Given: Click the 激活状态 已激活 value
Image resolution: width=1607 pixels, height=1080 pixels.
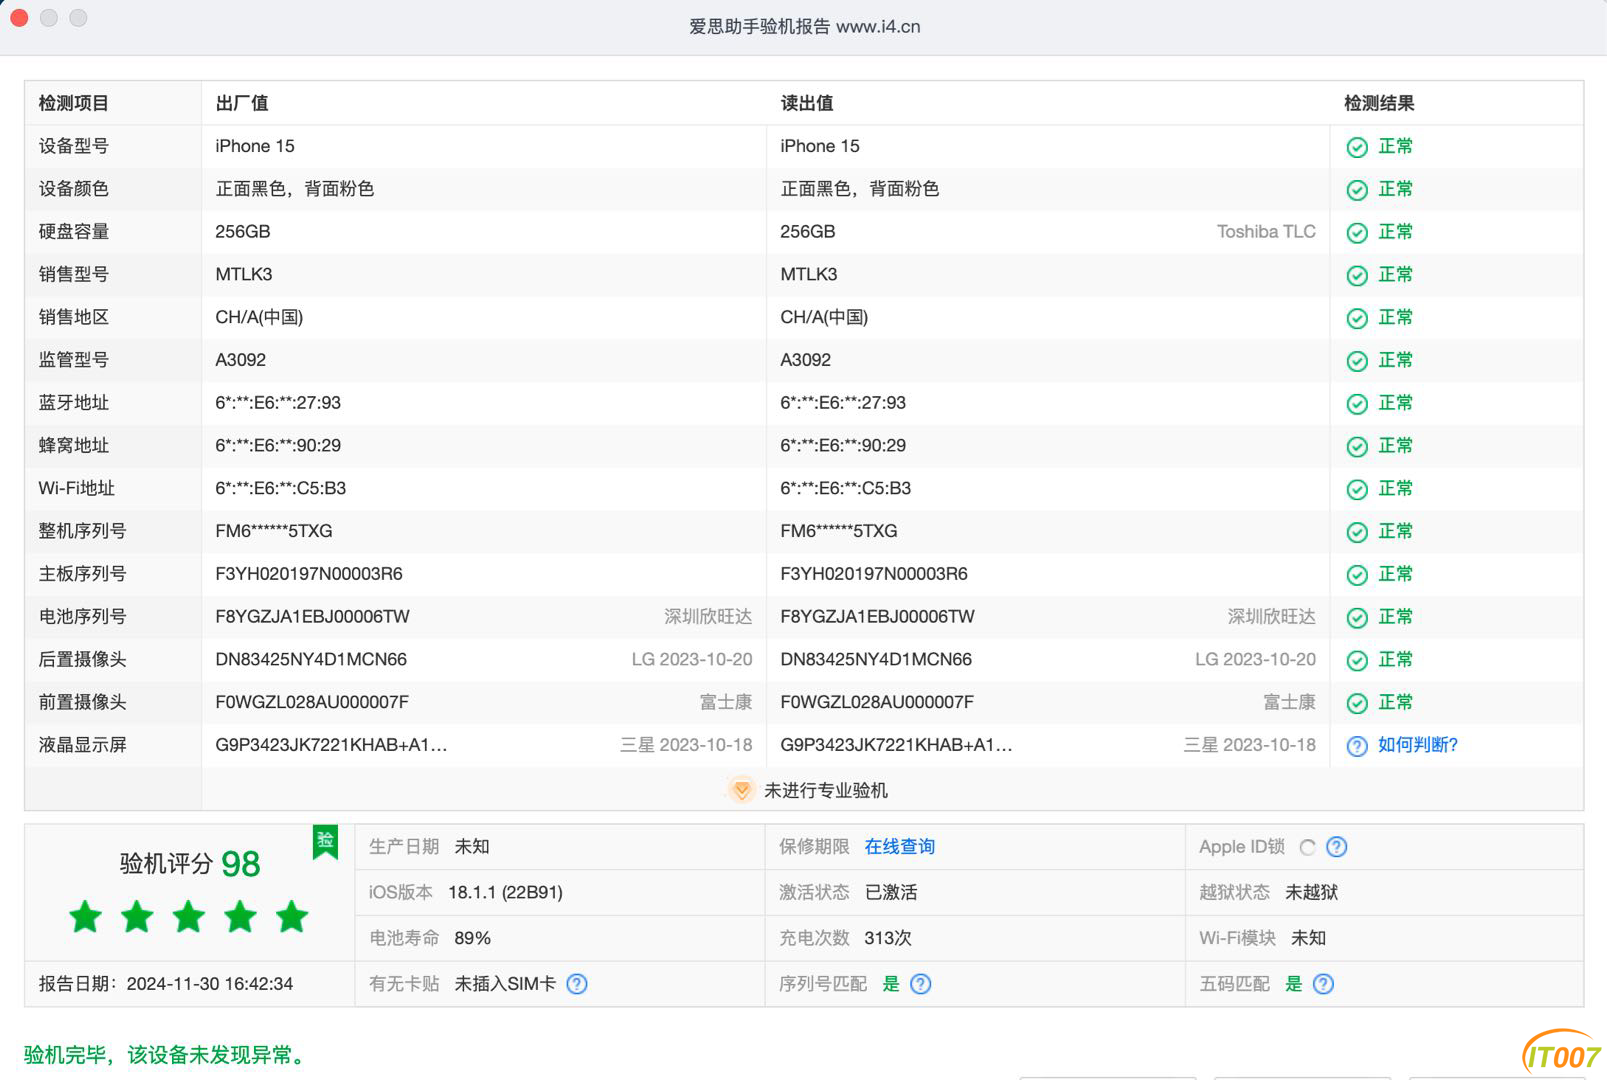Looking at the screenshot, I should click(x=891, y=892).
